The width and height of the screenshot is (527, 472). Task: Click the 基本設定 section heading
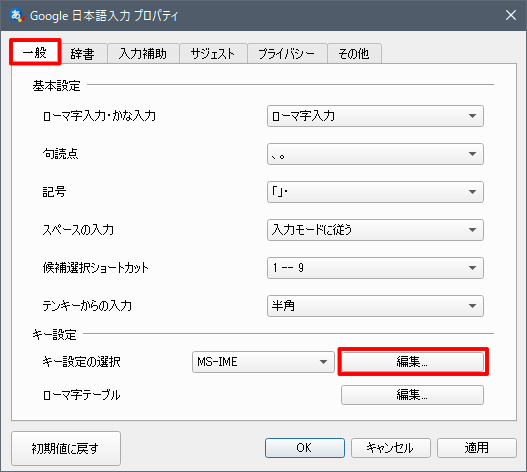[56, 86]
